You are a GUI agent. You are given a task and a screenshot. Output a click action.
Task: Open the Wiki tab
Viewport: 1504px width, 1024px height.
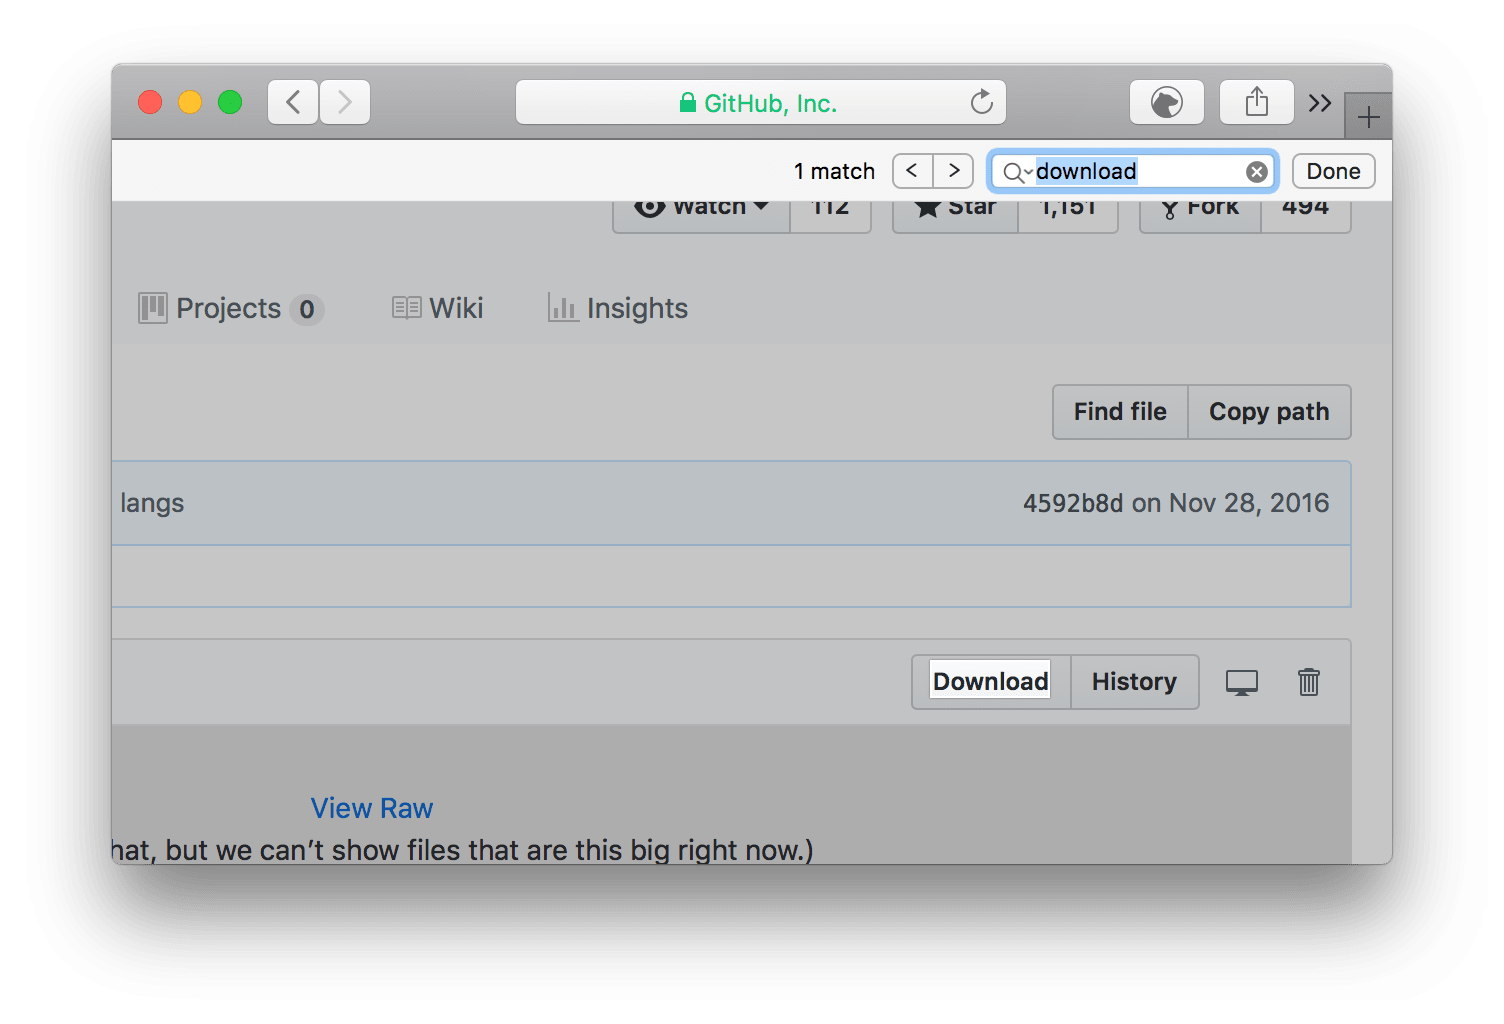(x=438, y=308)
